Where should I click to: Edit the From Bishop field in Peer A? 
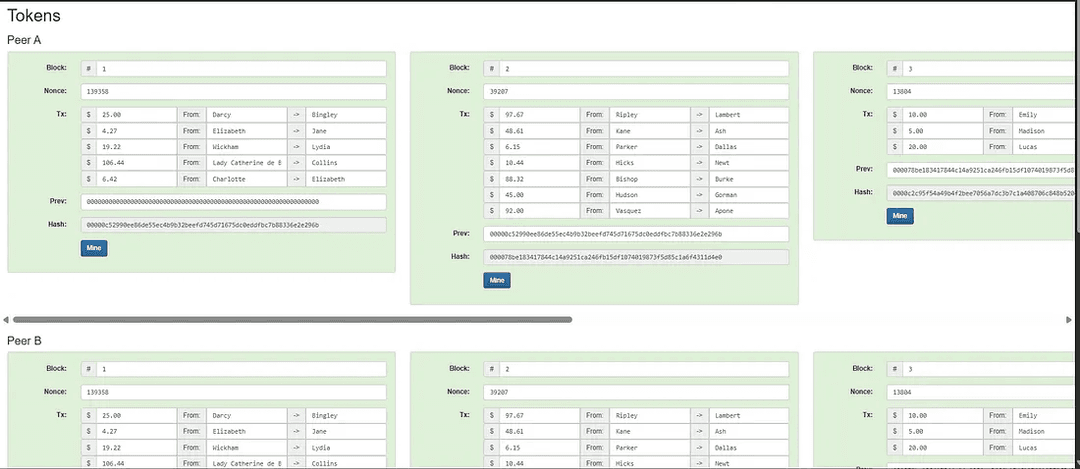pos(650,179)
